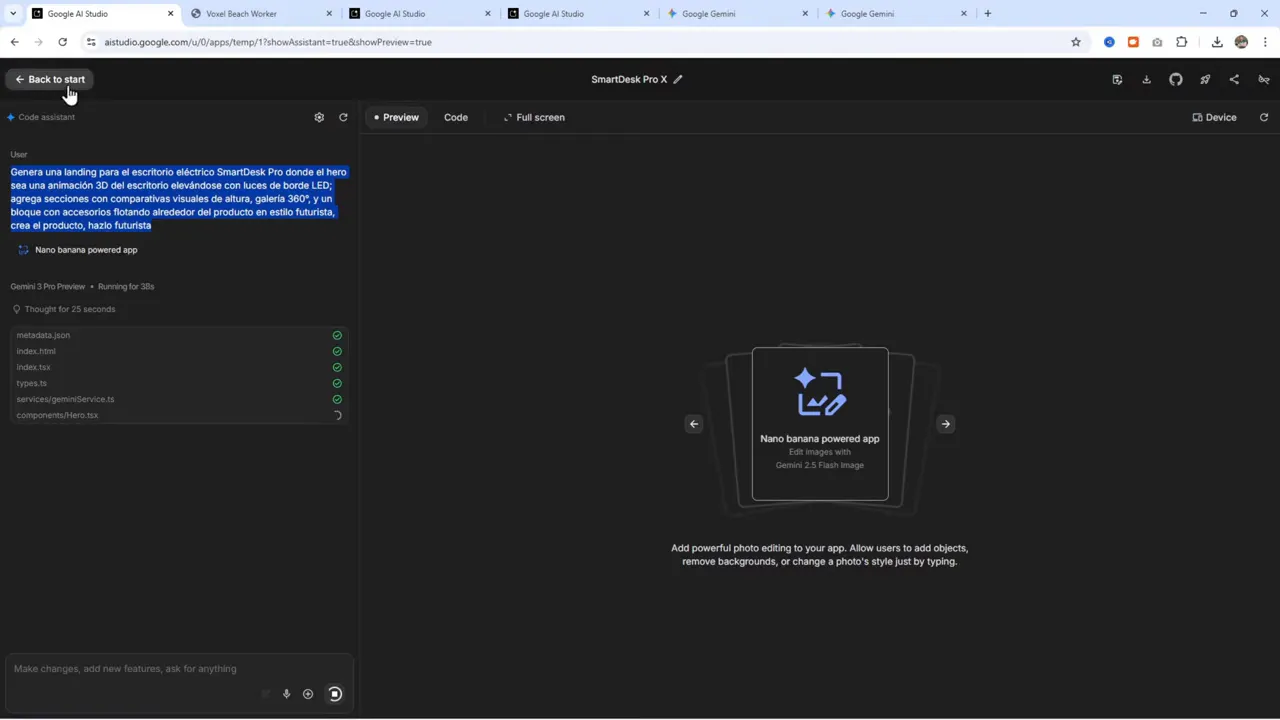Viewport: 1280px width, 720px height.
Task: Select the Deploy app rocket icon
Action: tap(1205, 79)
